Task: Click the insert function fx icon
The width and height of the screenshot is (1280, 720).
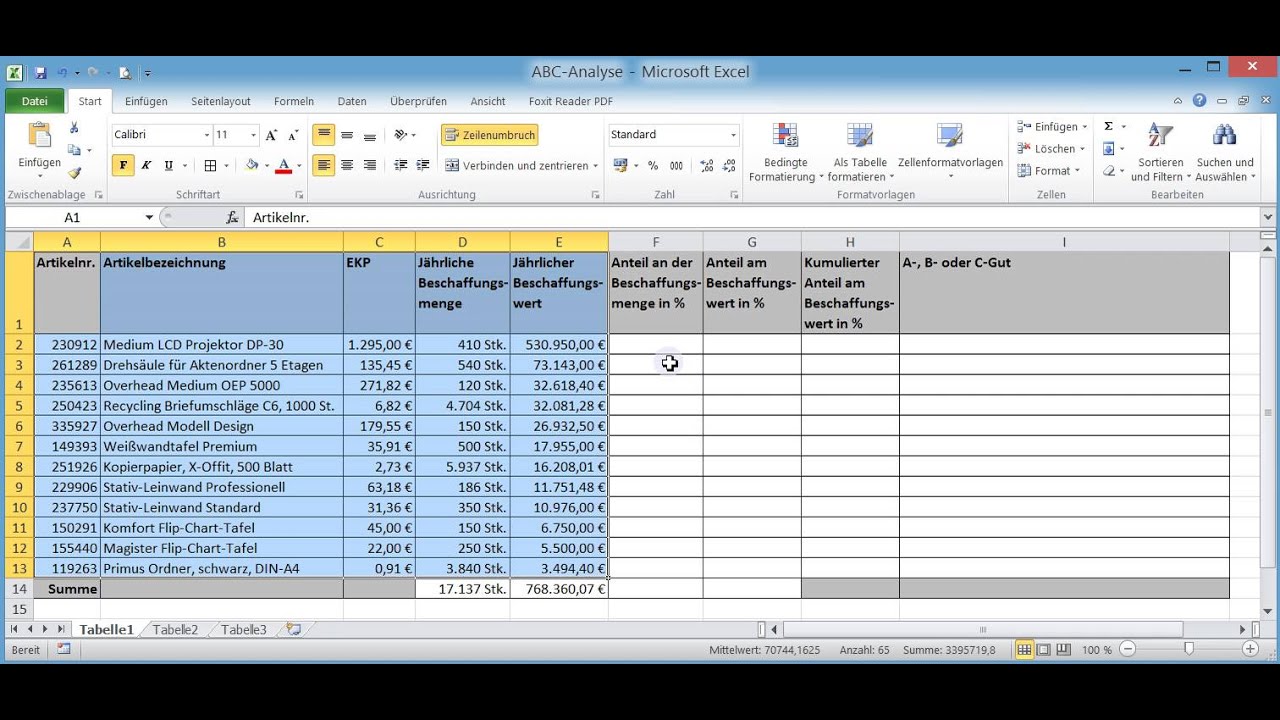Action: tap(232, 217)
